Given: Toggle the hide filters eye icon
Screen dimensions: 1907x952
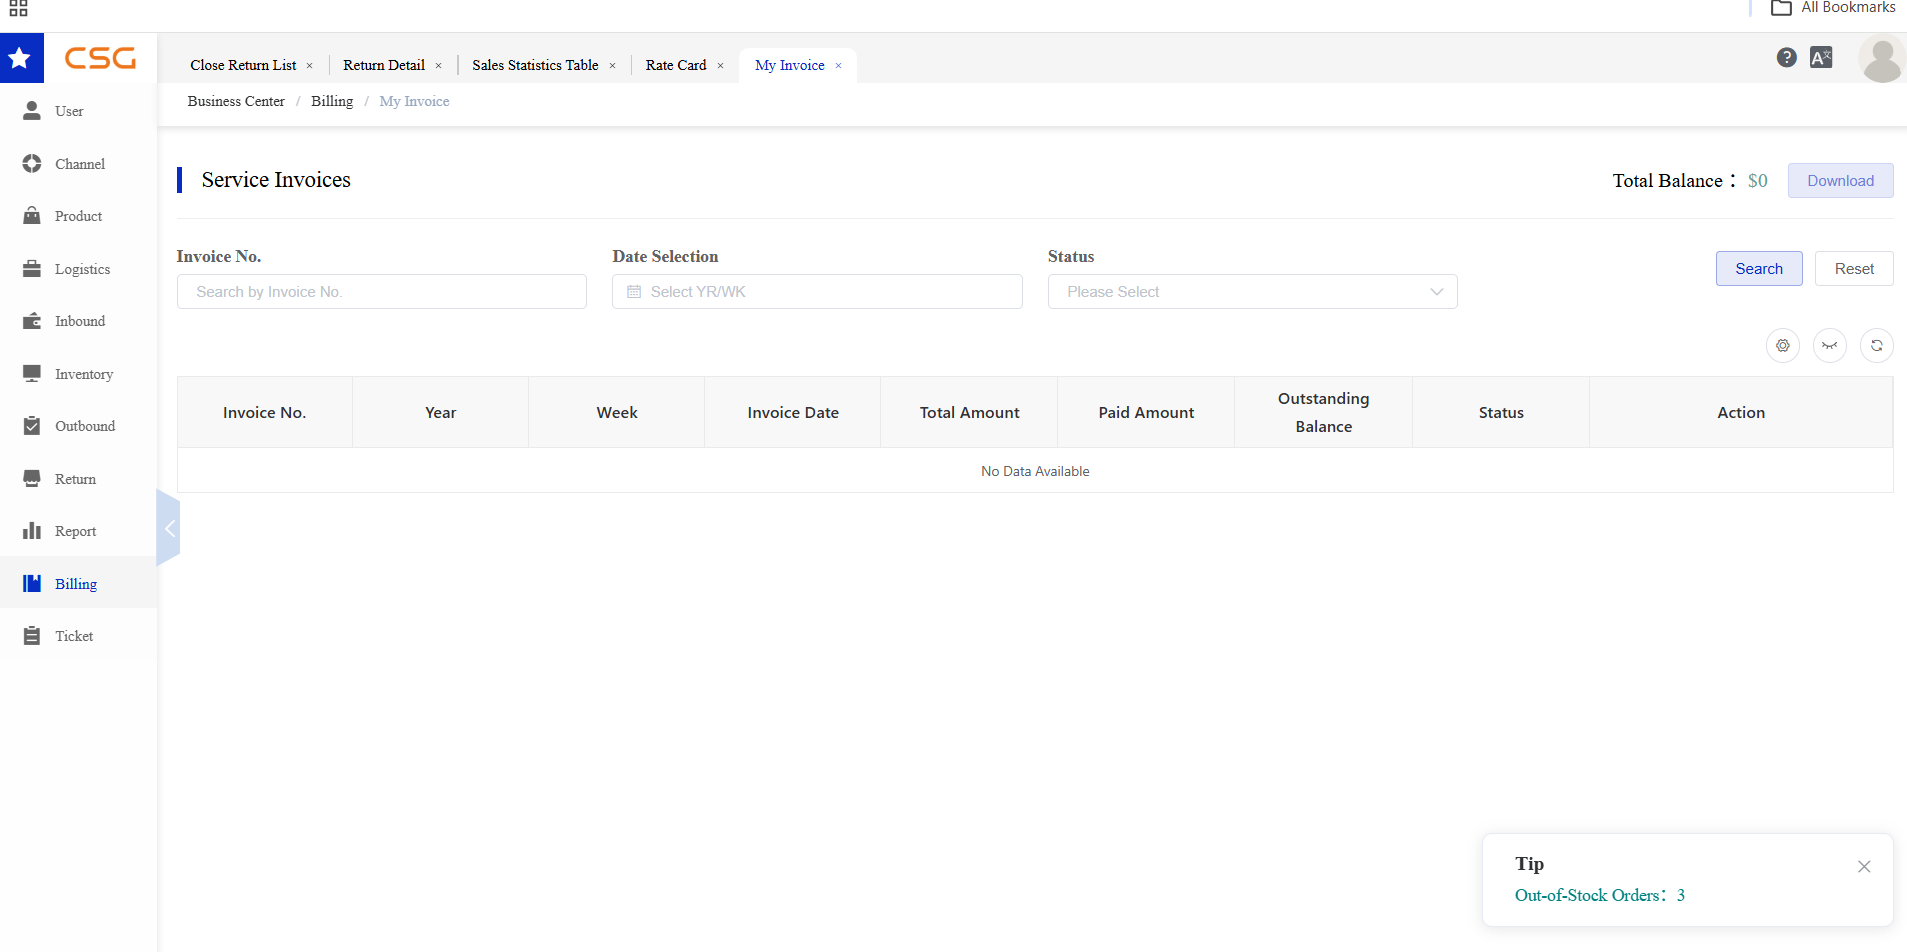Looking at the screenshot, I should 1830,346.
